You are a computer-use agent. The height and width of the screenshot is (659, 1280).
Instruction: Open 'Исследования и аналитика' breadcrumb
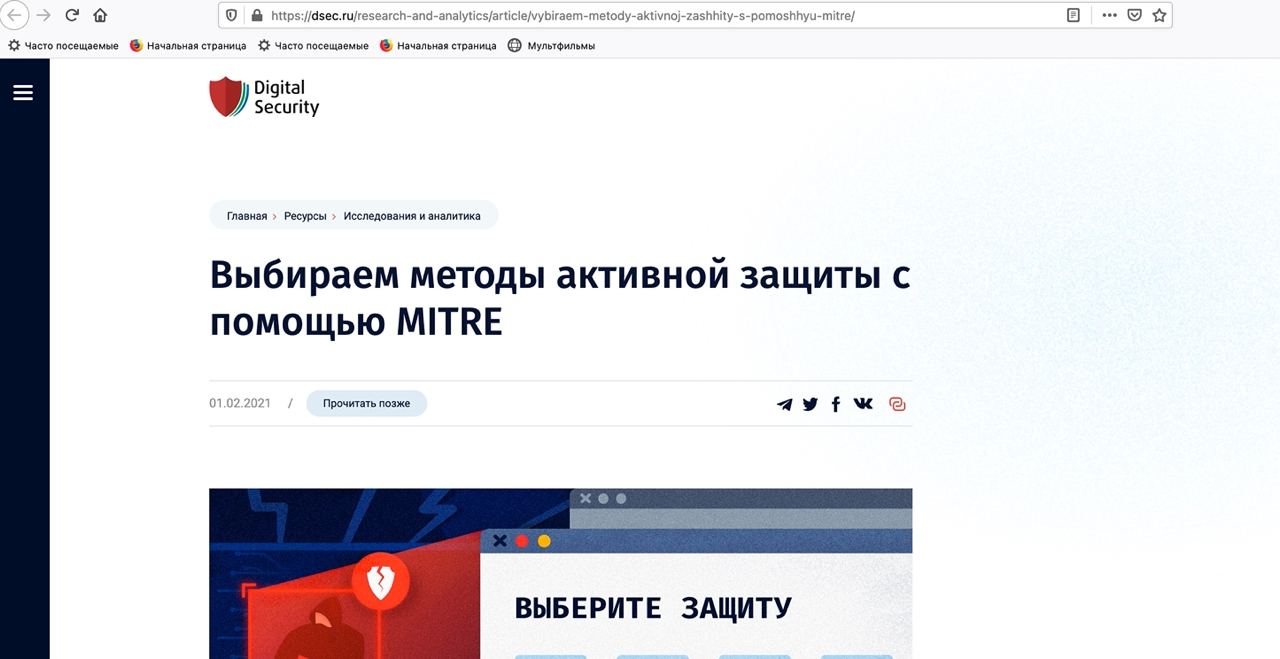[412, 216]
